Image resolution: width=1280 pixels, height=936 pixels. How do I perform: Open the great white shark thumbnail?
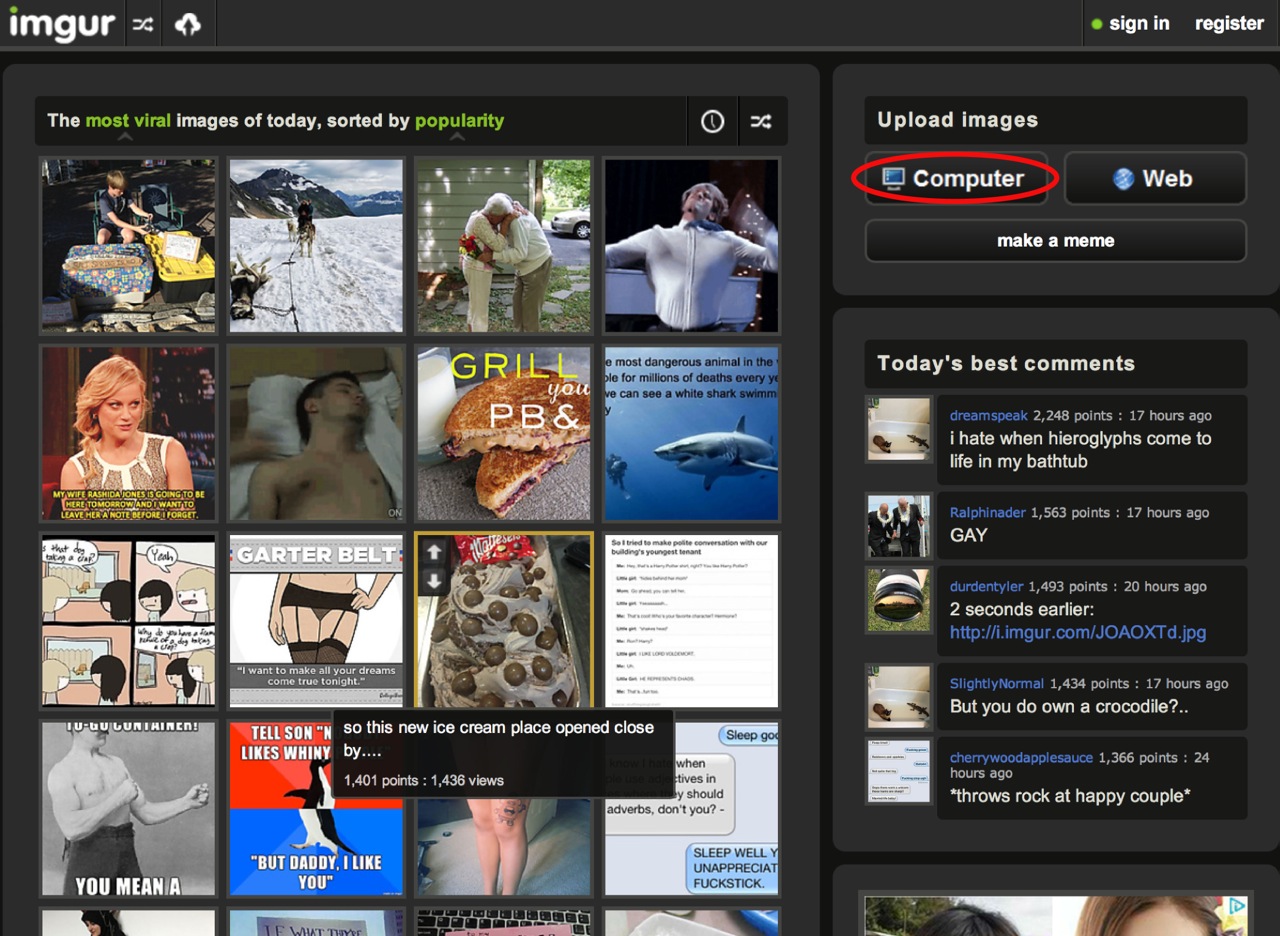[691, 434]
